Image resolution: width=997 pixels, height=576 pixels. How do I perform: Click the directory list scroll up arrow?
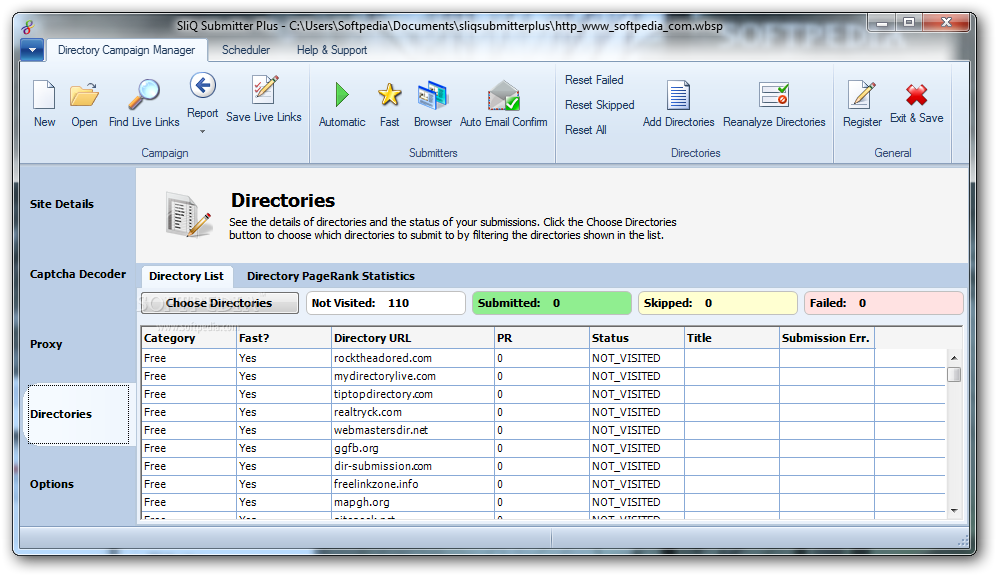pyautogui.click(x=954, y=358)
